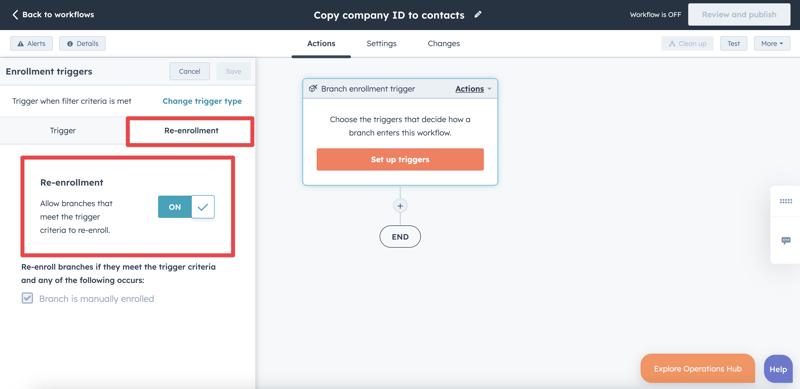The image size is (800, 389).
Task: Open the Help button
Action: [778, 369]
